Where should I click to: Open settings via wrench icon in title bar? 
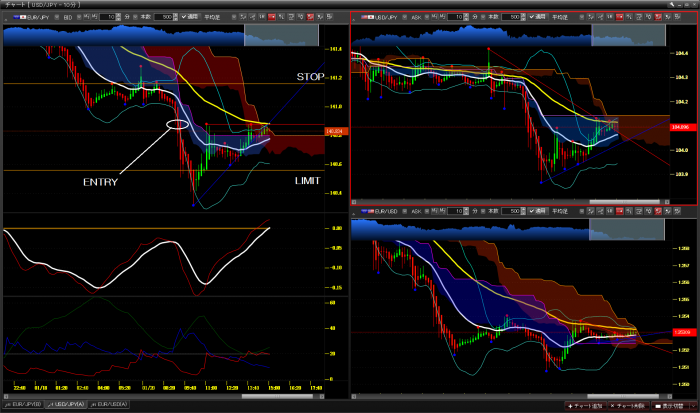point(671,4)
